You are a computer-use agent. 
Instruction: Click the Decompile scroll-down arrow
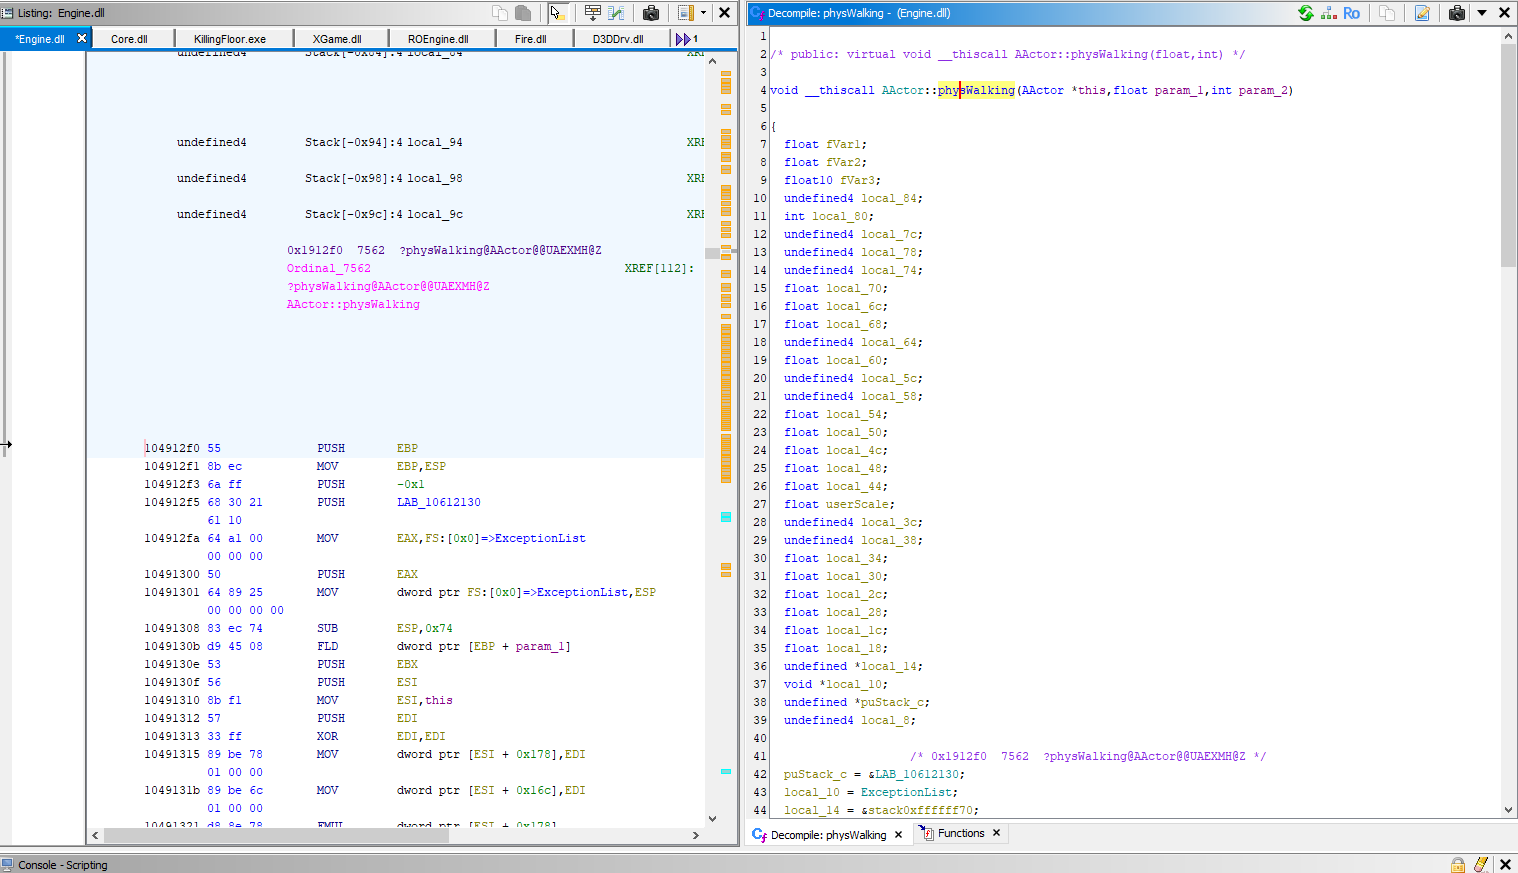coord(1509,810)
